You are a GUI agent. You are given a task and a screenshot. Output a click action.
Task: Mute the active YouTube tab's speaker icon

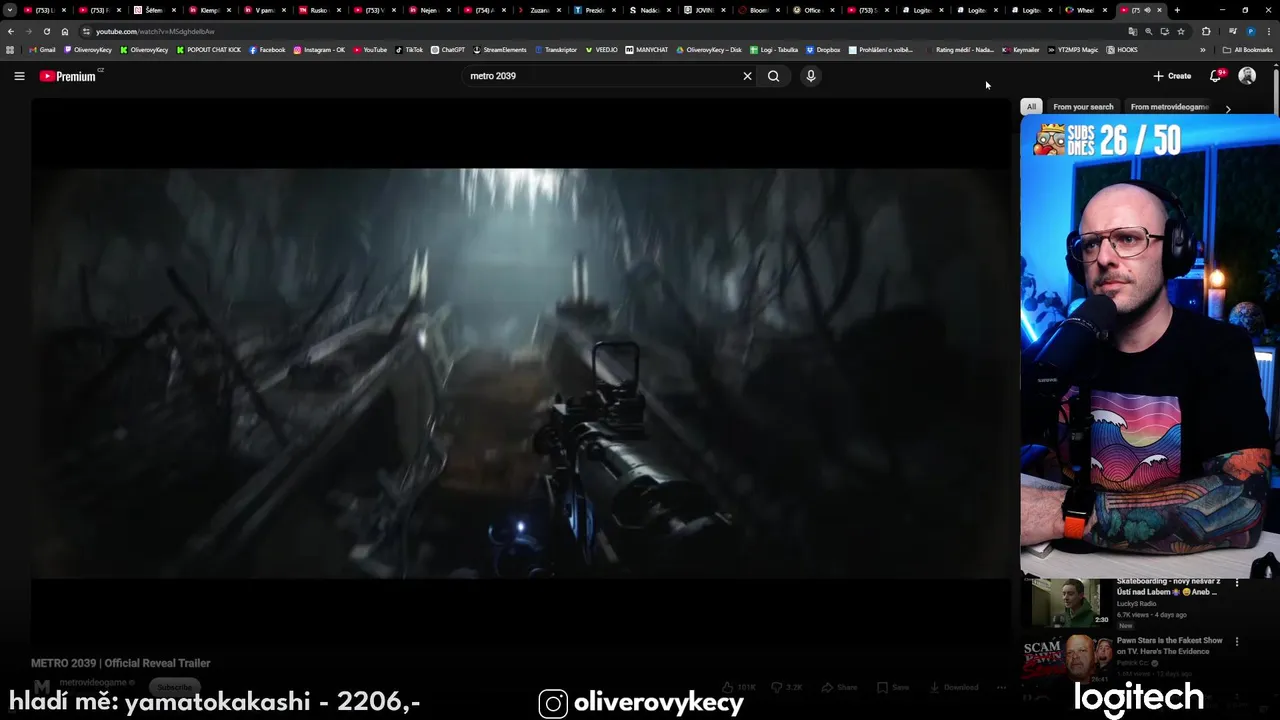[1147, 10]
